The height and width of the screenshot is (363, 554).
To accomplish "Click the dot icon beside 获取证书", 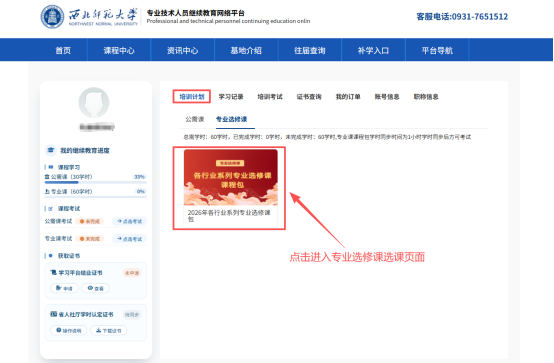I will coord(51,256).
